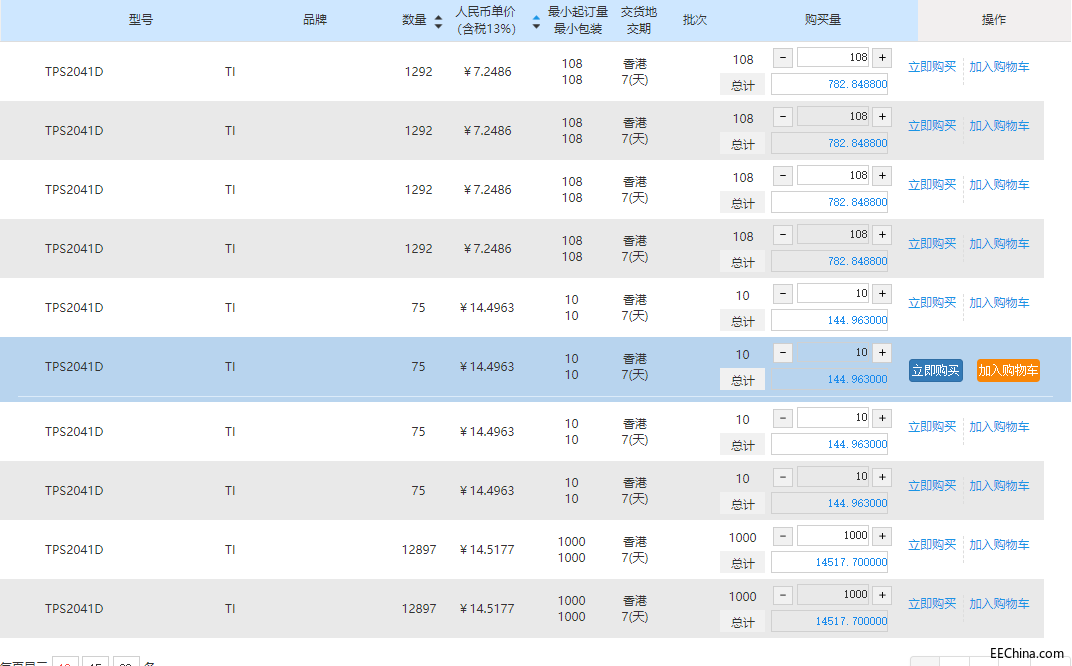
Task: Click 立即购买 in row just below highlighted row
Action: 931,426
